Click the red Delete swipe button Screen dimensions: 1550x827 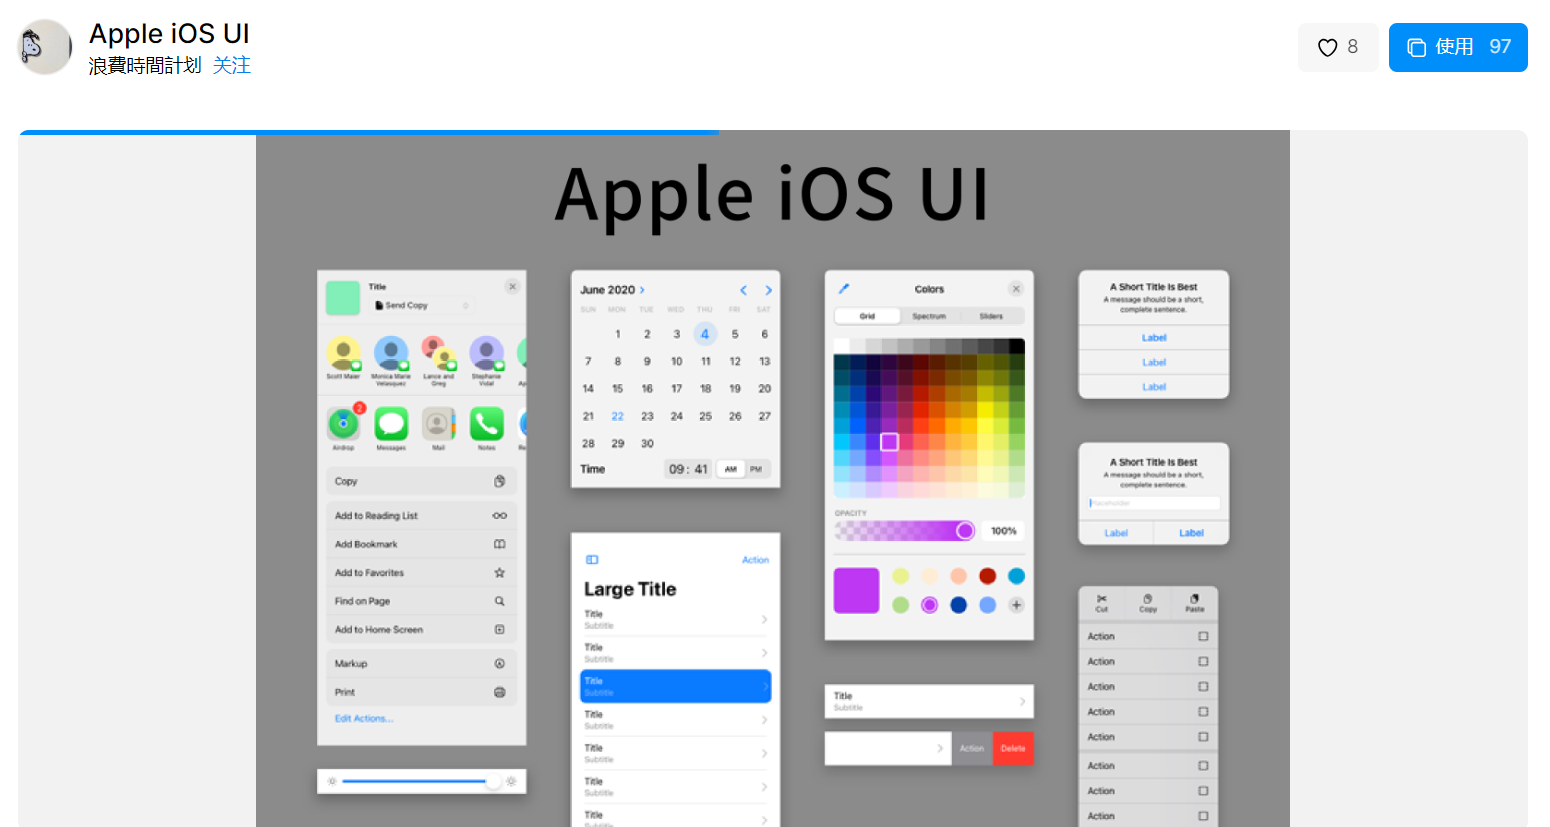click(x=1013, y=748)
